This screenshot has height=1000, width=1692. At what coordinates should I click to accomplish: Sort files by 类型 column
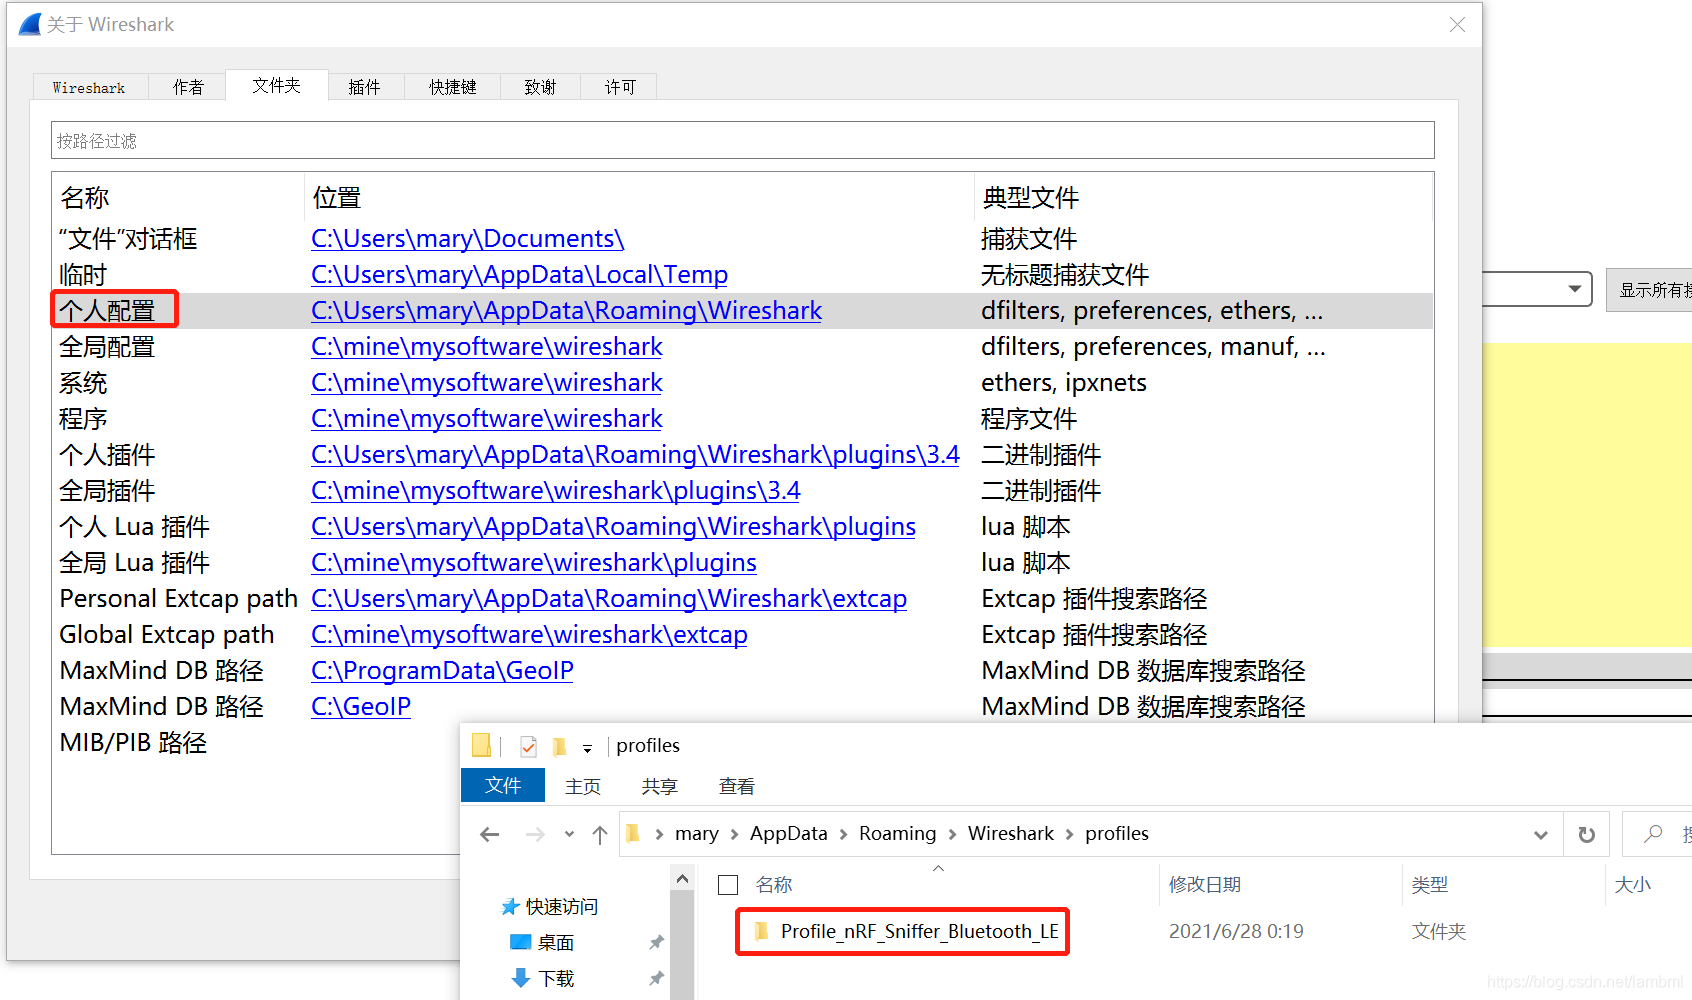[x=1430, y=885]
